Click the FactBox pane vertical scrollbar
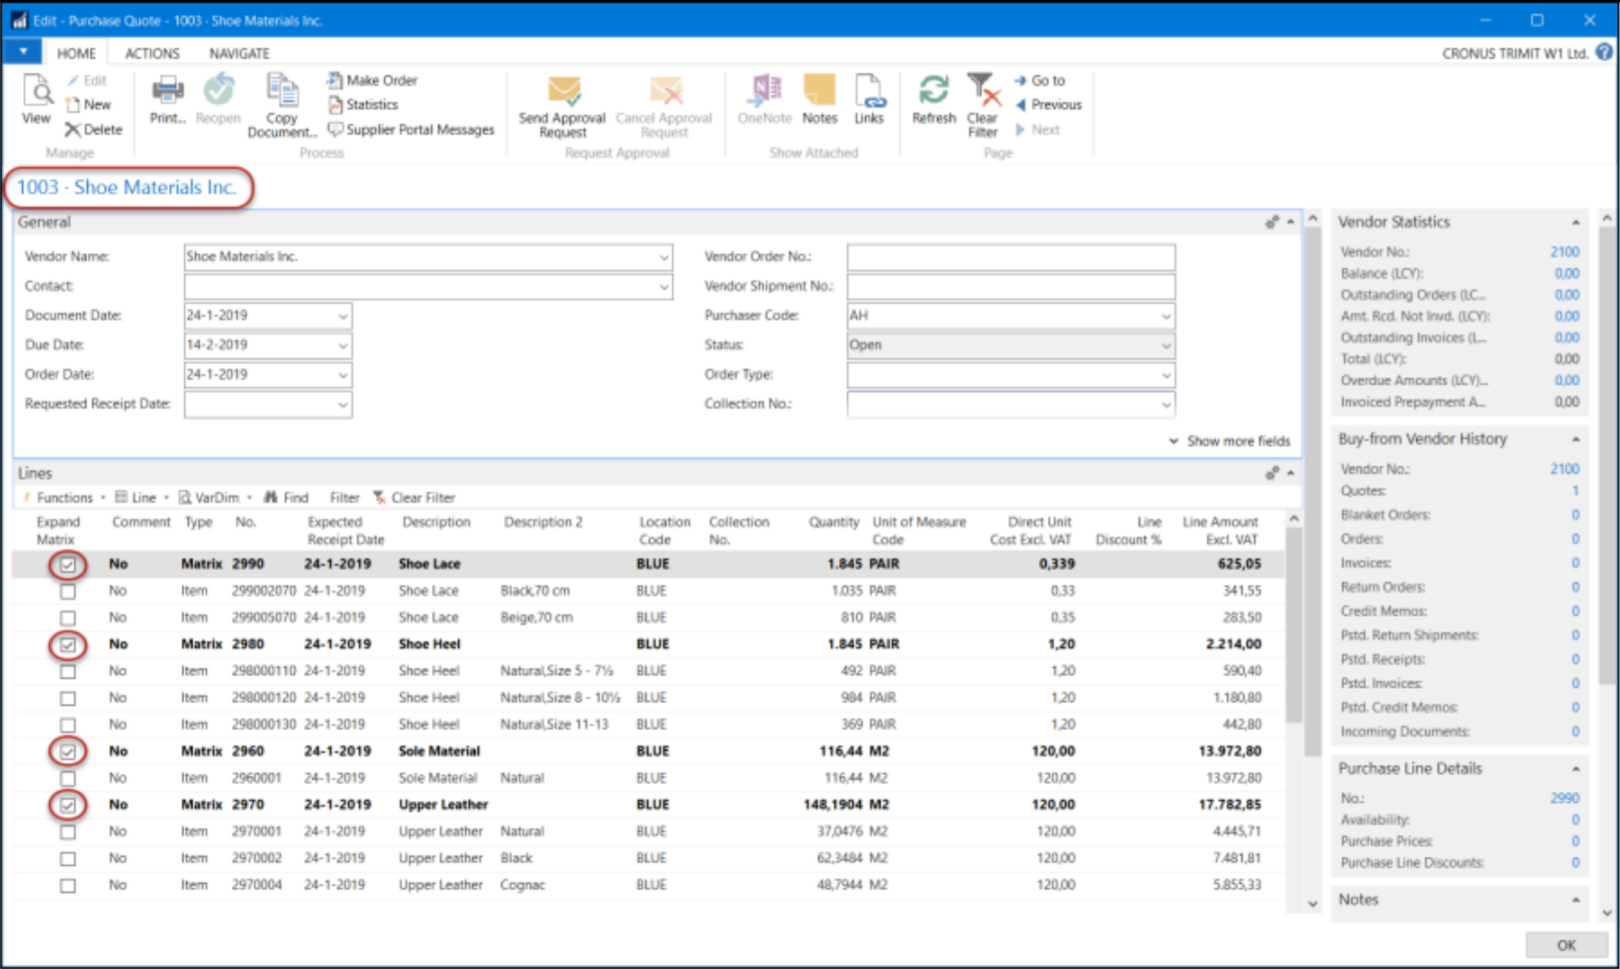Viewport: 1620px width, 969px height. pyautogui.click(x=1607, y=455)
